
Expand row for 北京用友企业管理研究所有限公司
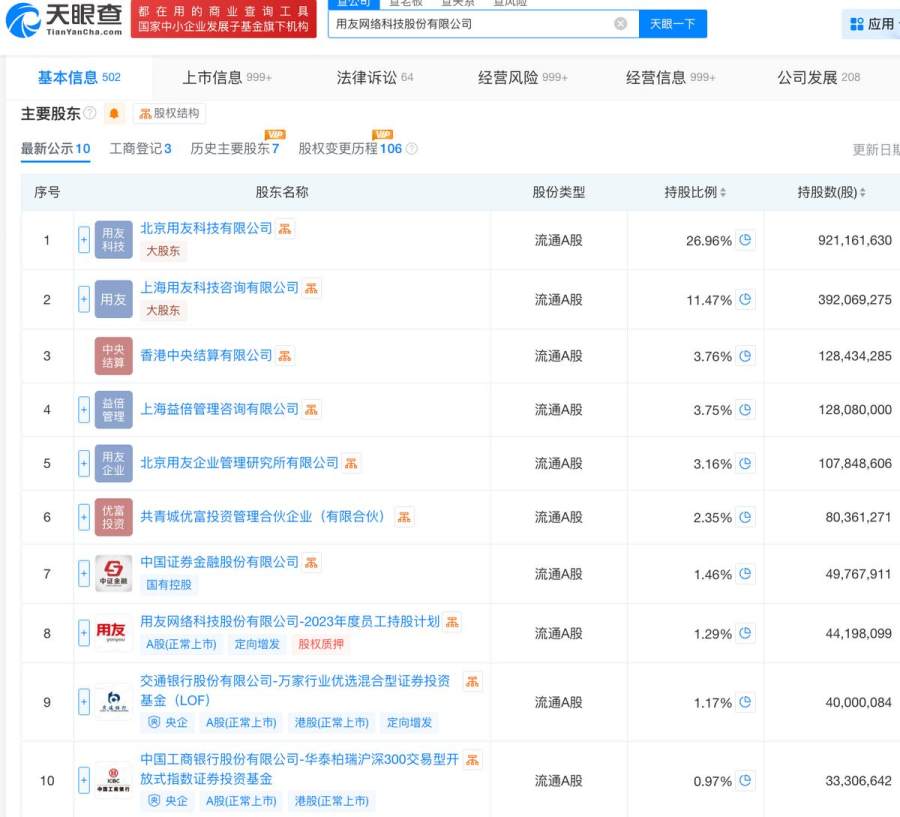tap(84, 463)
